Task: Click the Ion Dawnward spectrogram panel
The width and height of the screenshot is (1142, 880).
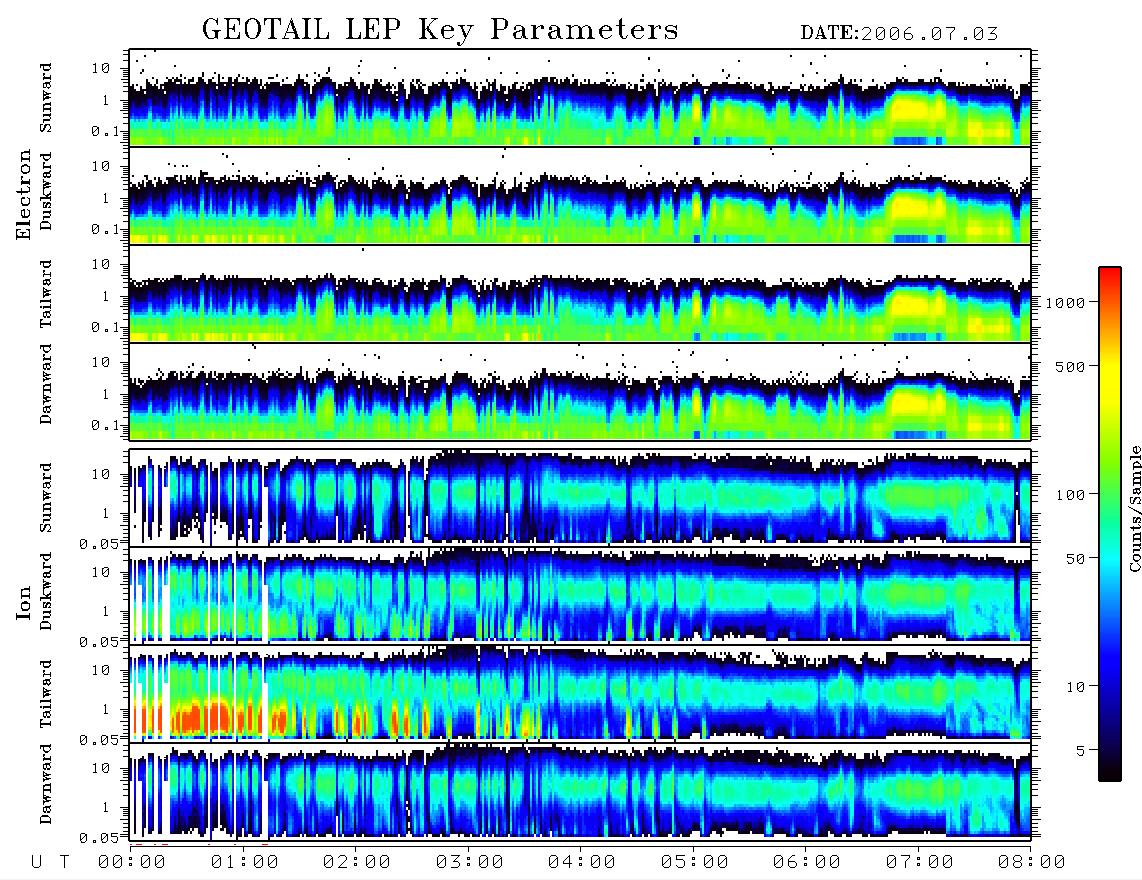Action: 580,791
